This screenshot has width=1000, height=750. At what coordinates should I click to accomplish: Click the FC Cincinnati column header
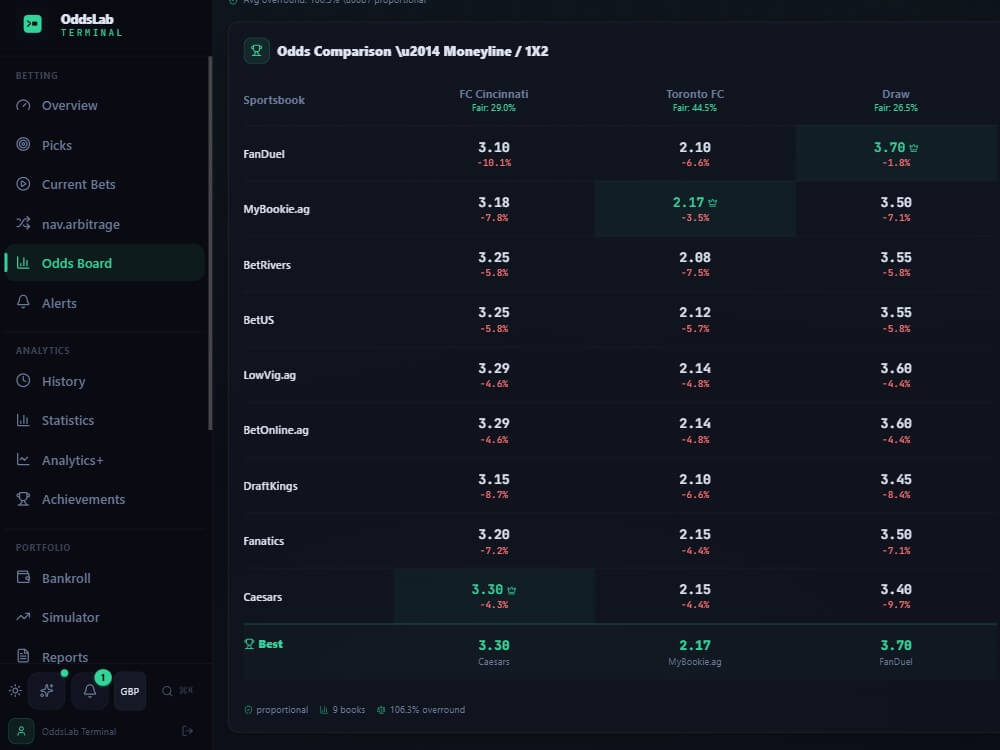point(494,100)
